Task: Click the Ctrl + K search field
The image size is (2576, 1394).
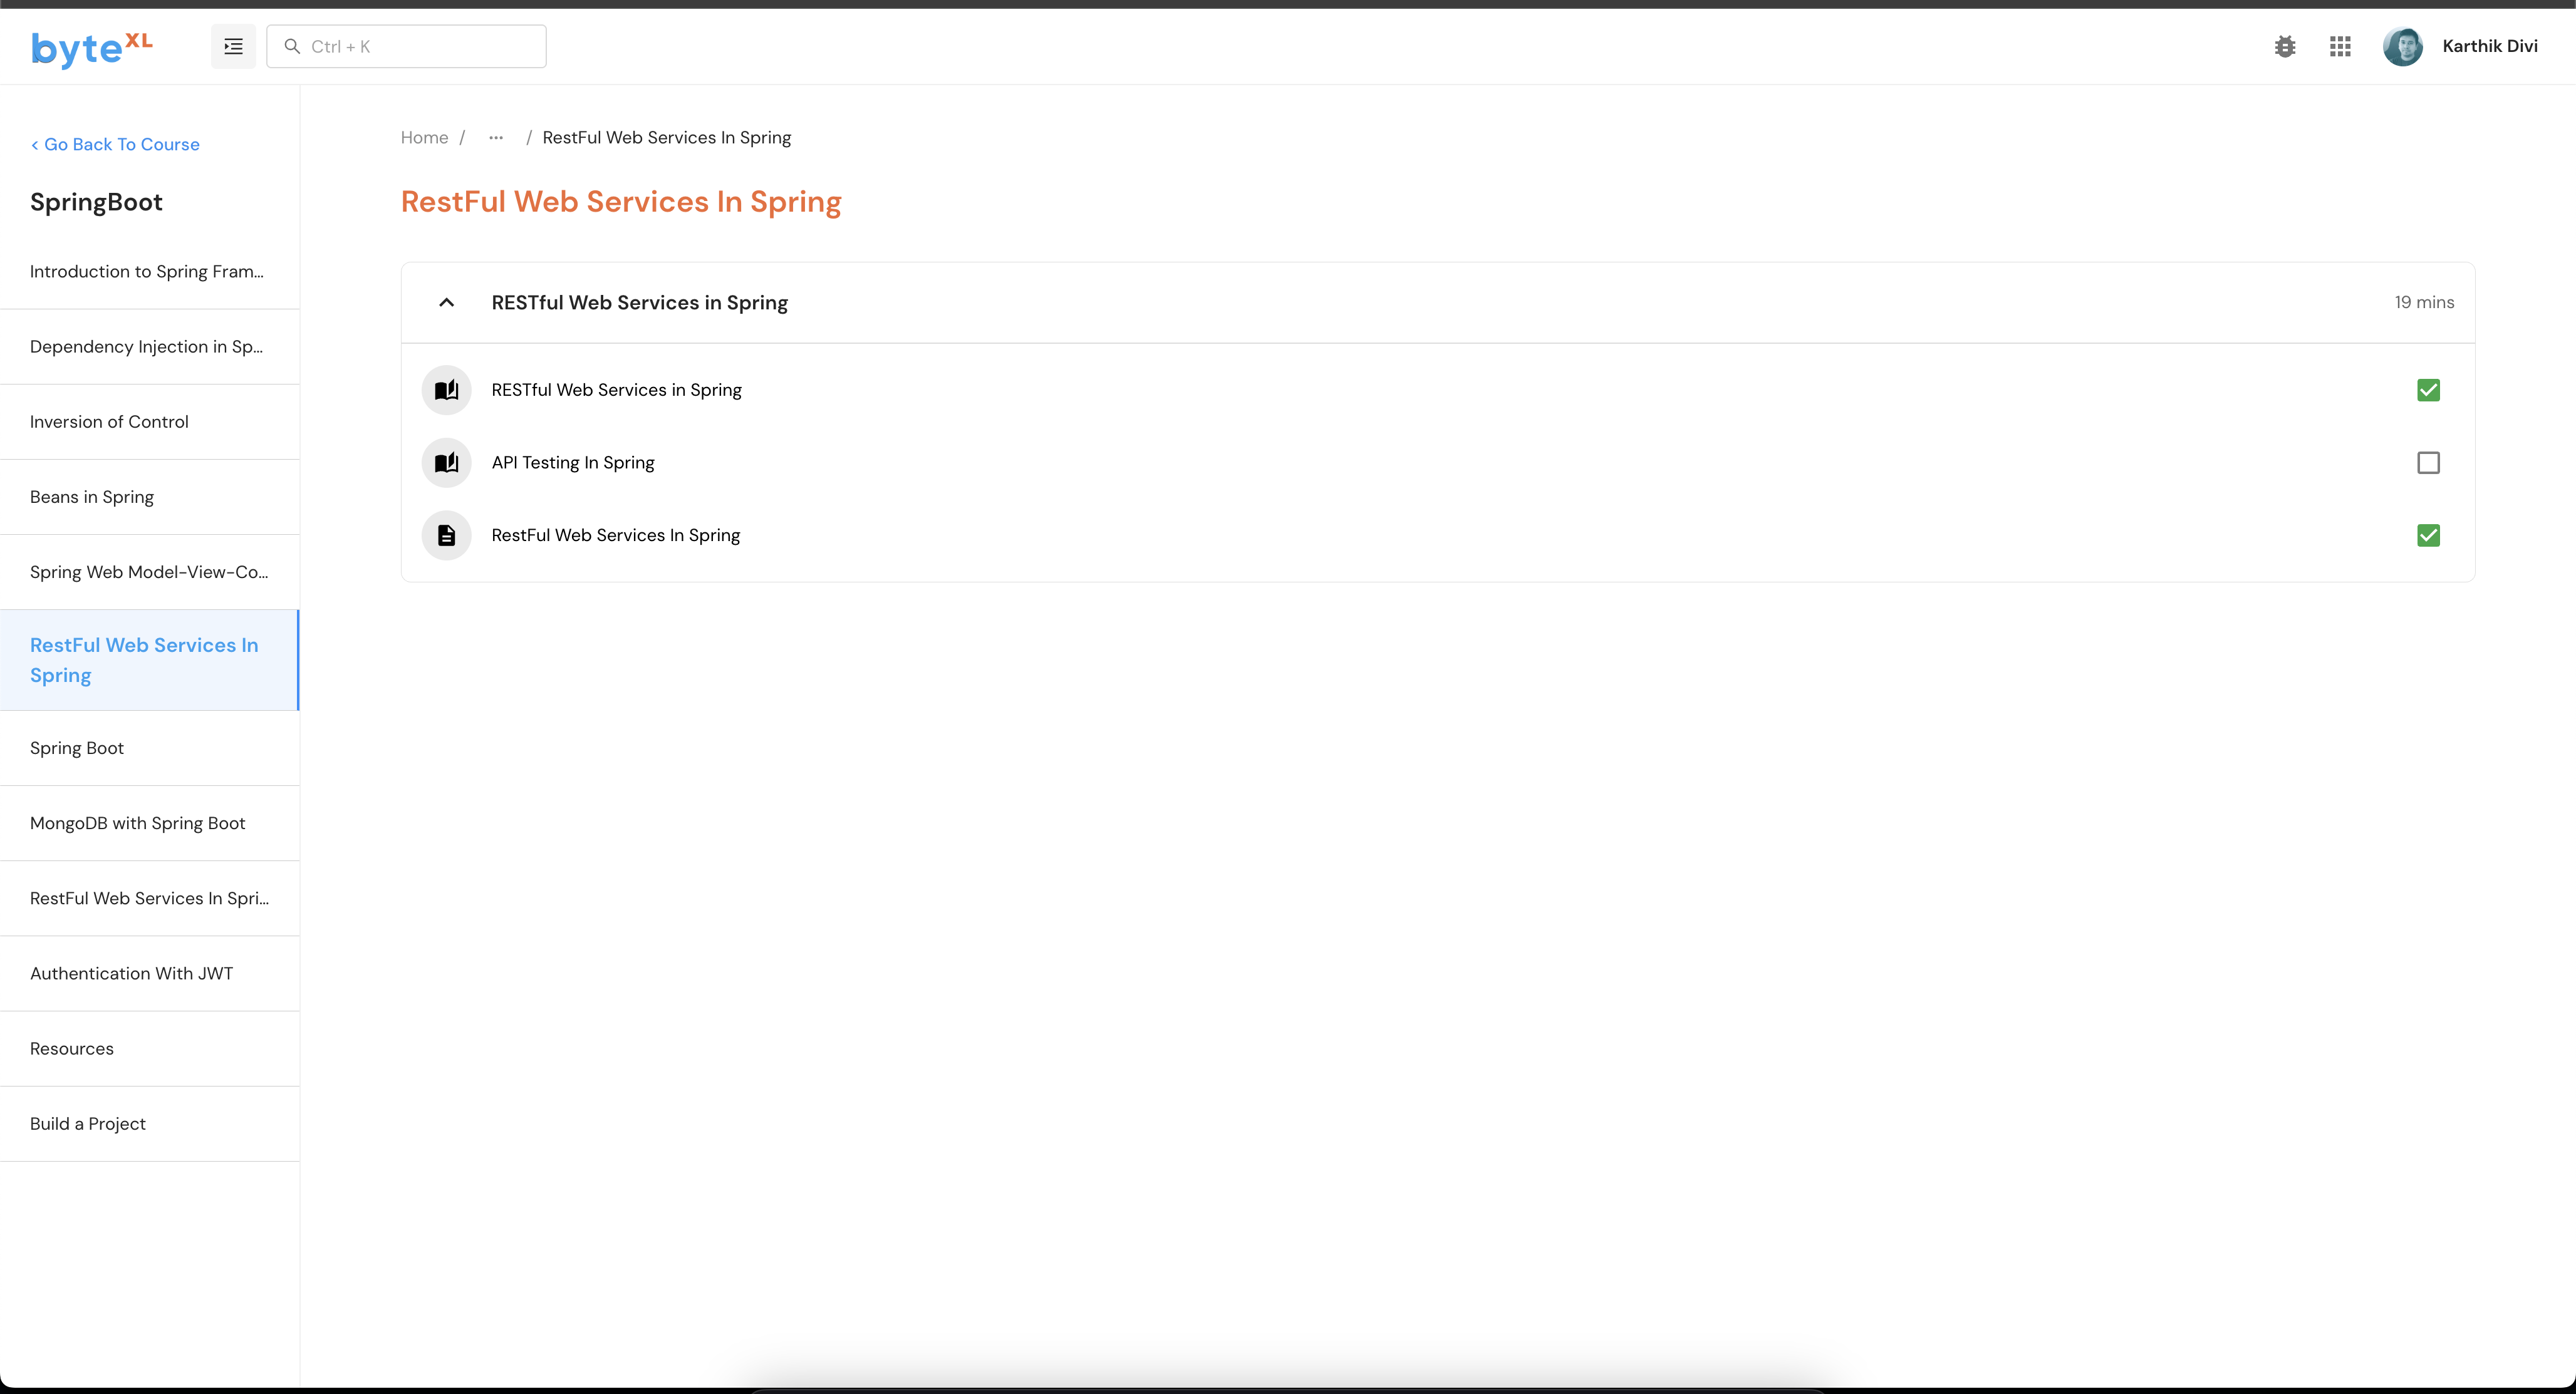Action: point(406,46)
